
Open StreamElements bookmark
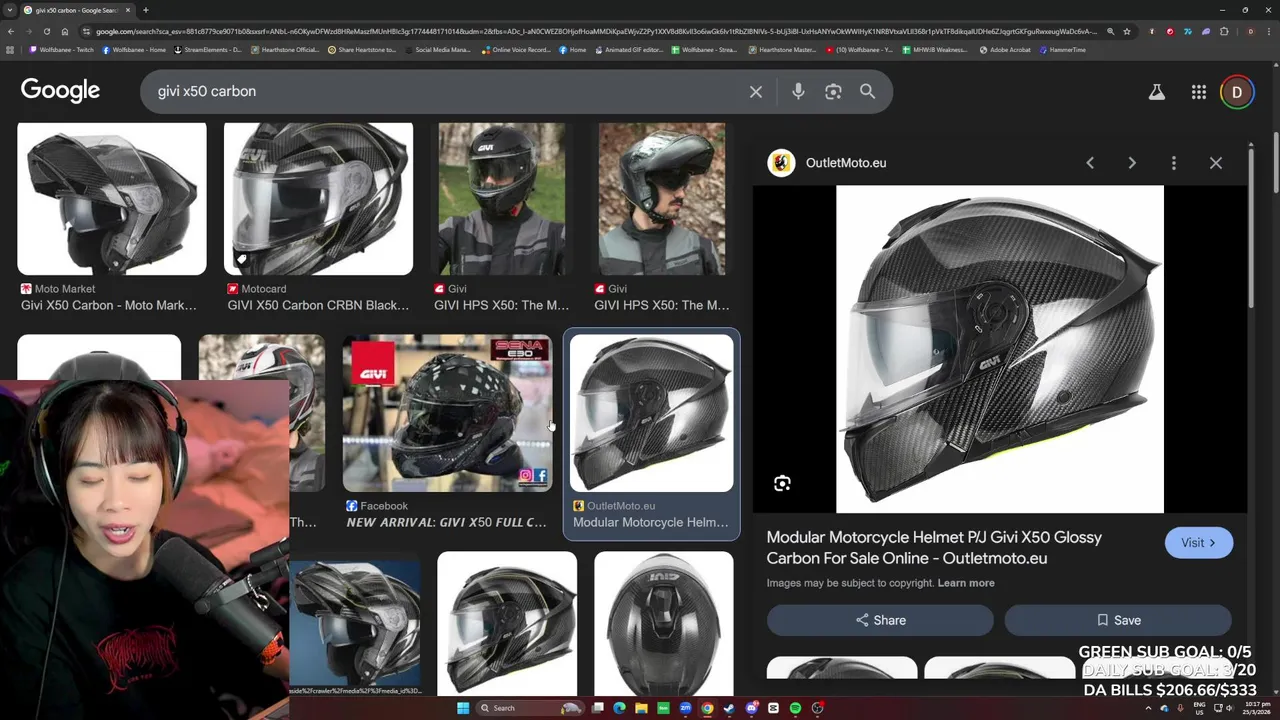coord(208,50)
